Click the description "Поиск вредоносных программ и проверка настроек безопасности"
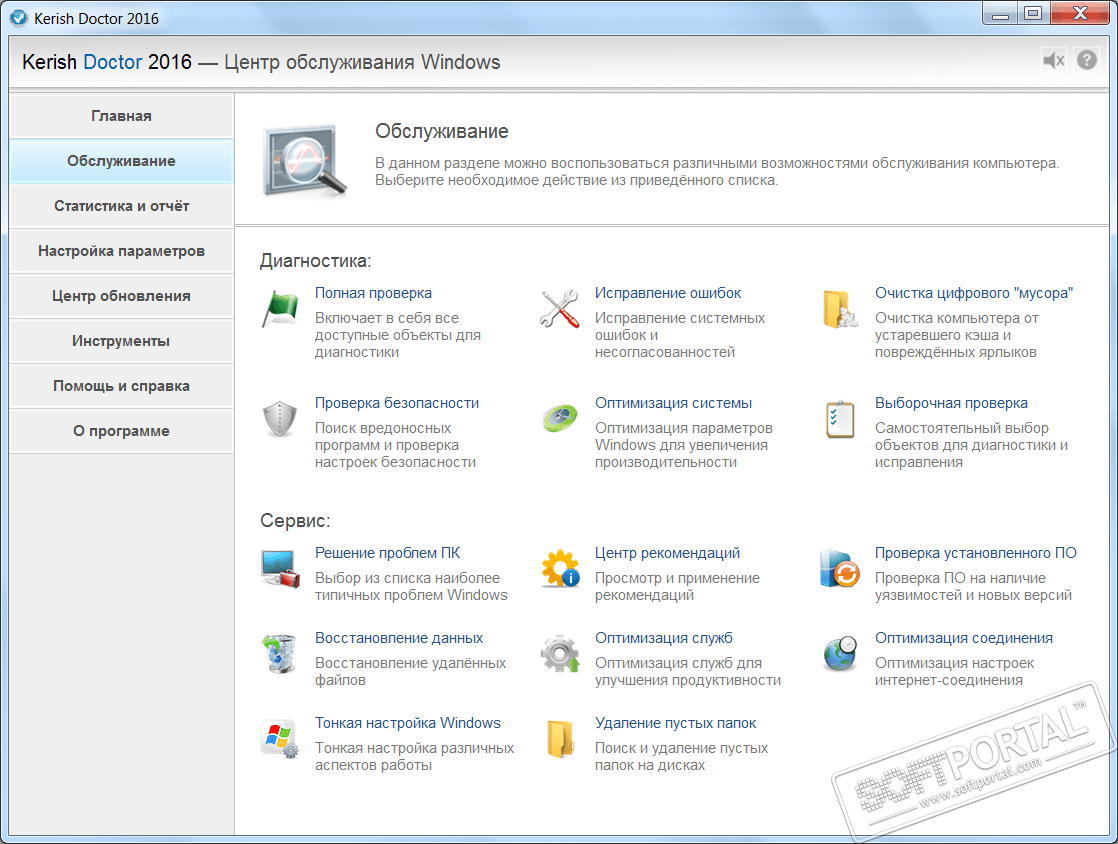 click(396, 445)
